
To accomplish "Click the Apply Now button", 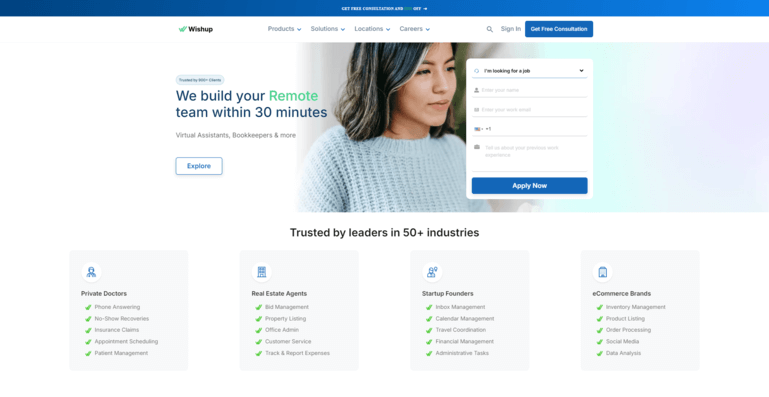I will (529, 185).
